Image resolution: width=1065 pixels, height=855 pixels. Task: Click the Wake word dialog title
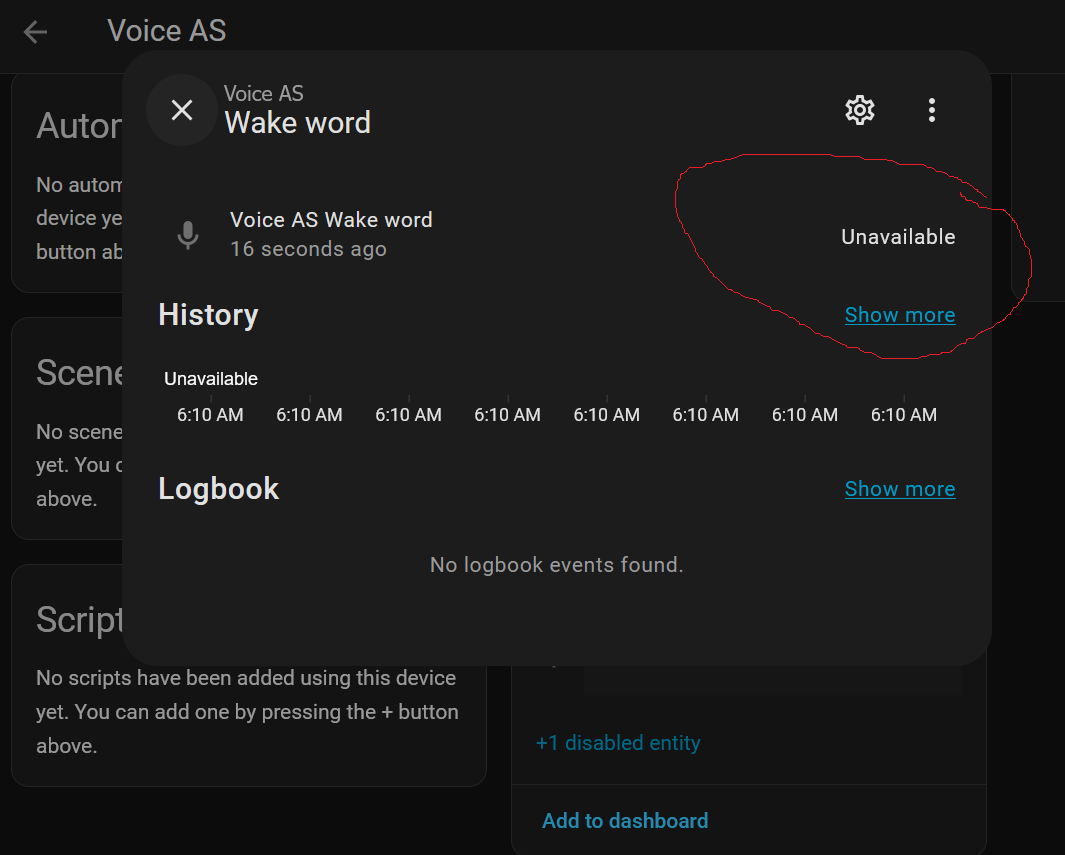click(x=297, y=123)
